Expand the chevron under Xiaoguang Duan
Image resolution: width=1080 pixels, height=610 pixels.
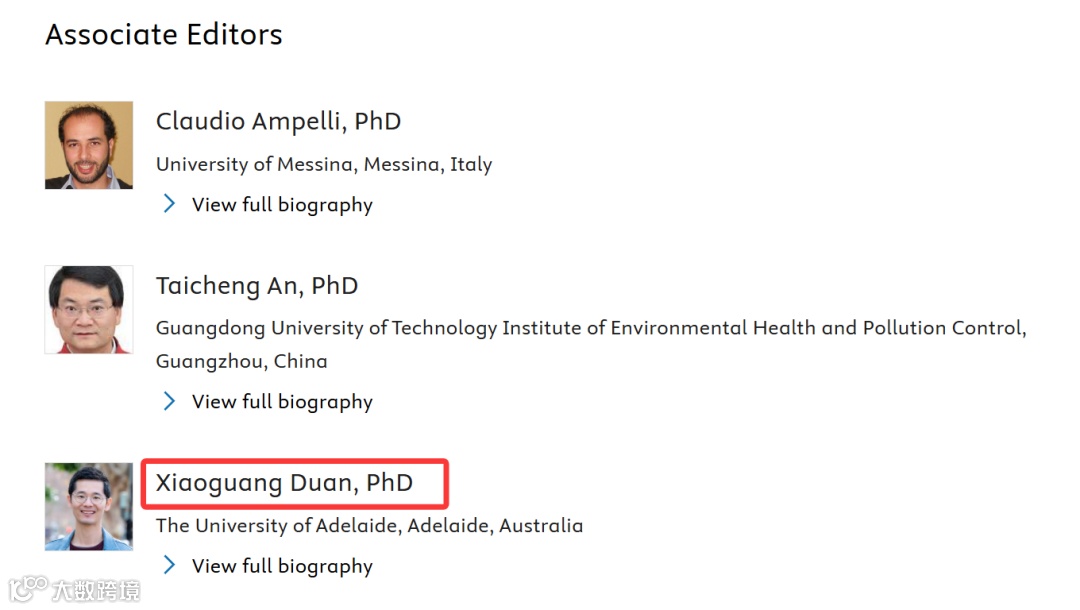169,565
